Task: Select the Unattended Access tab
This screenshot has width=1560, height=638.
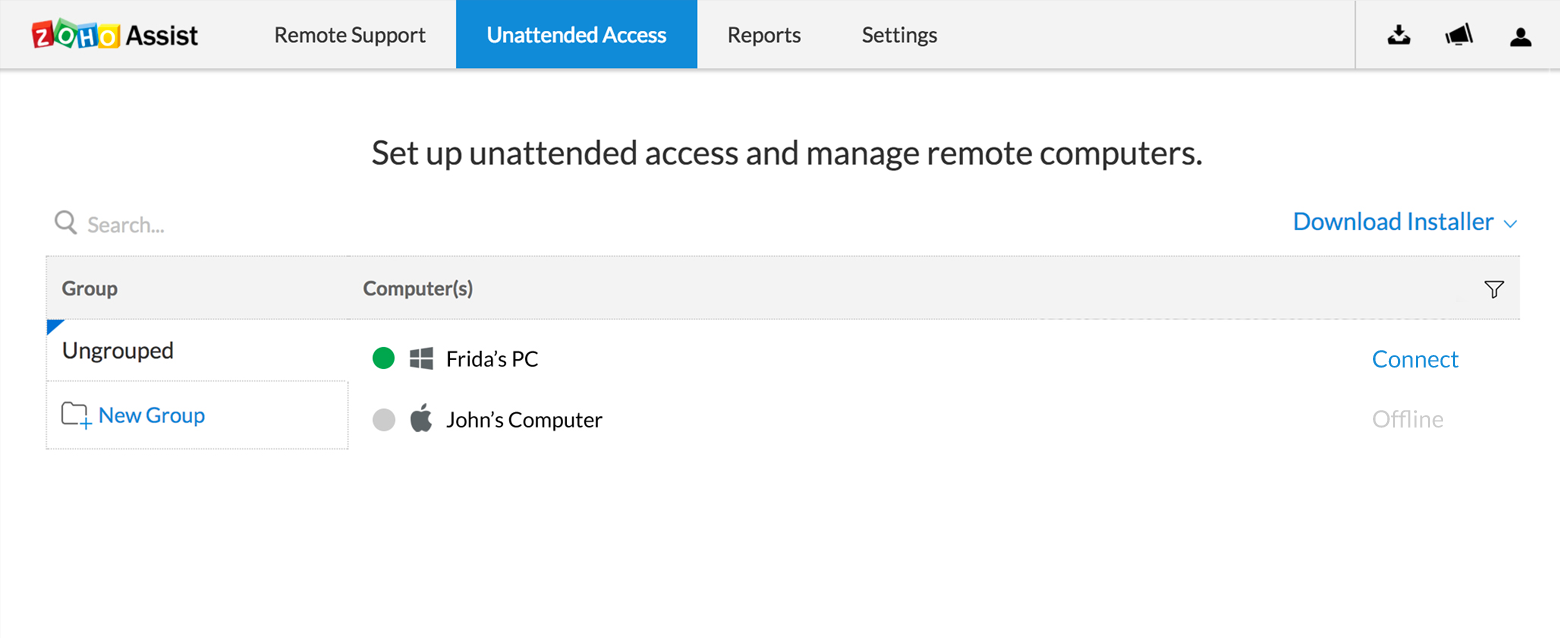Action: [x=576, y=35]
